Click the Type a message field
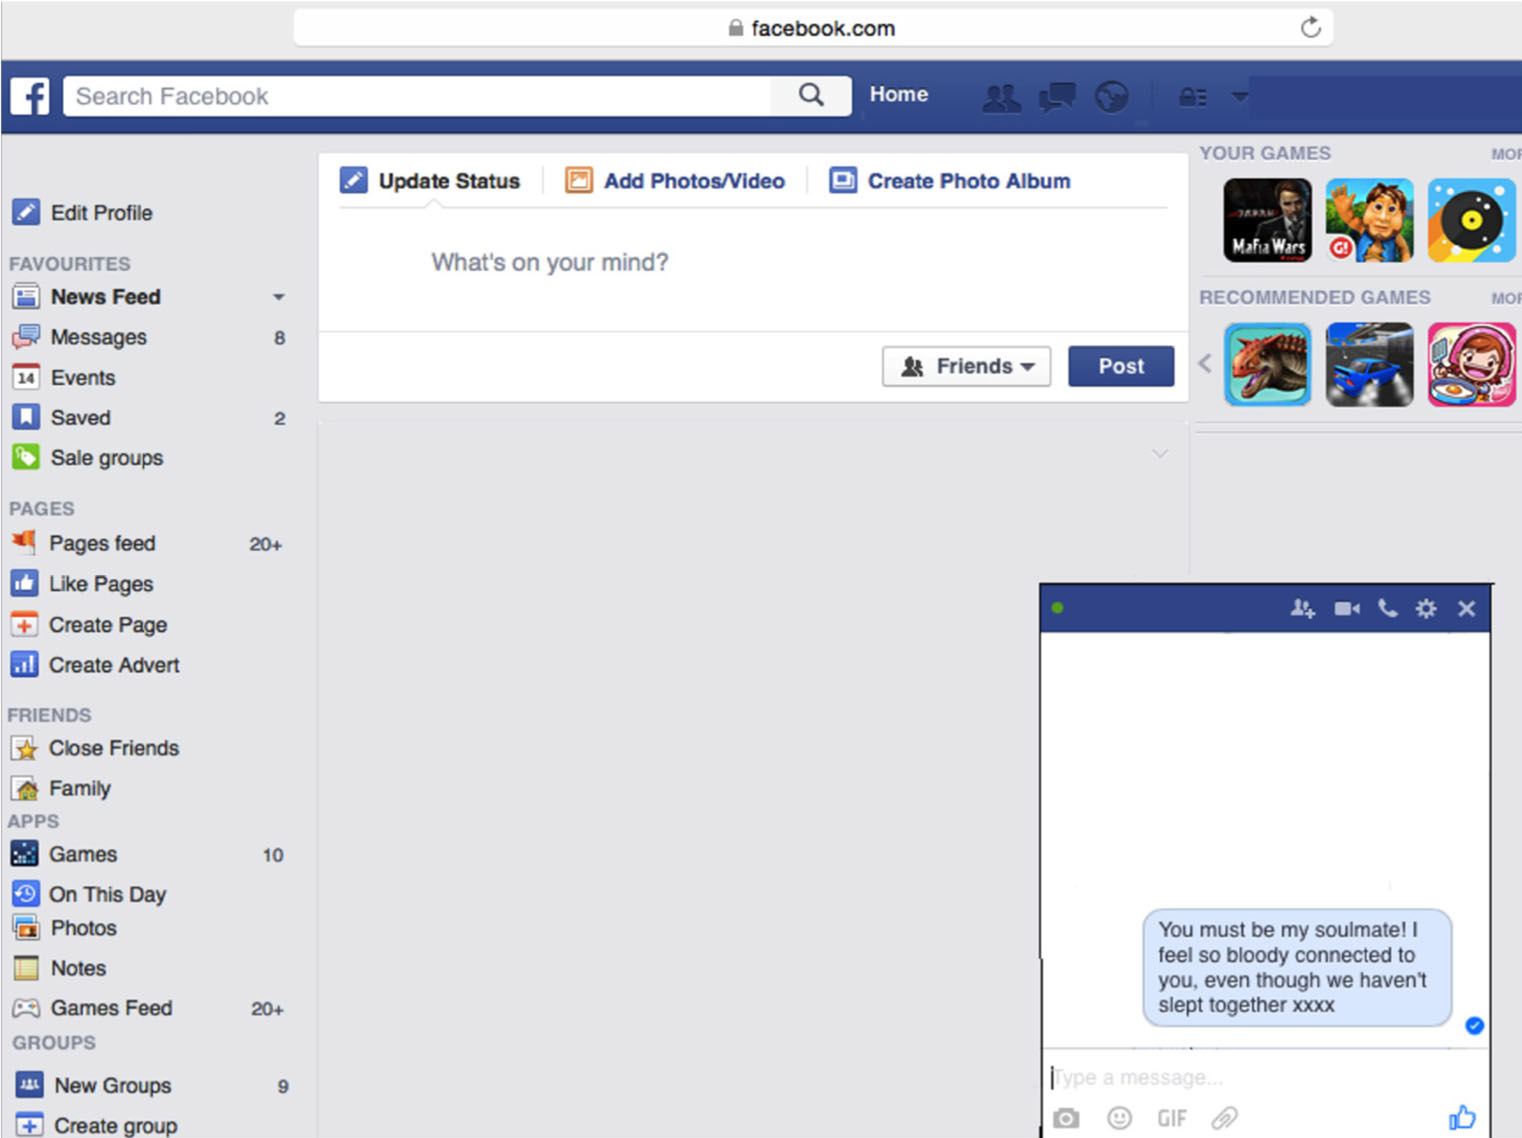This screenshot has height=1138, width=1522. [1265, 1077]
